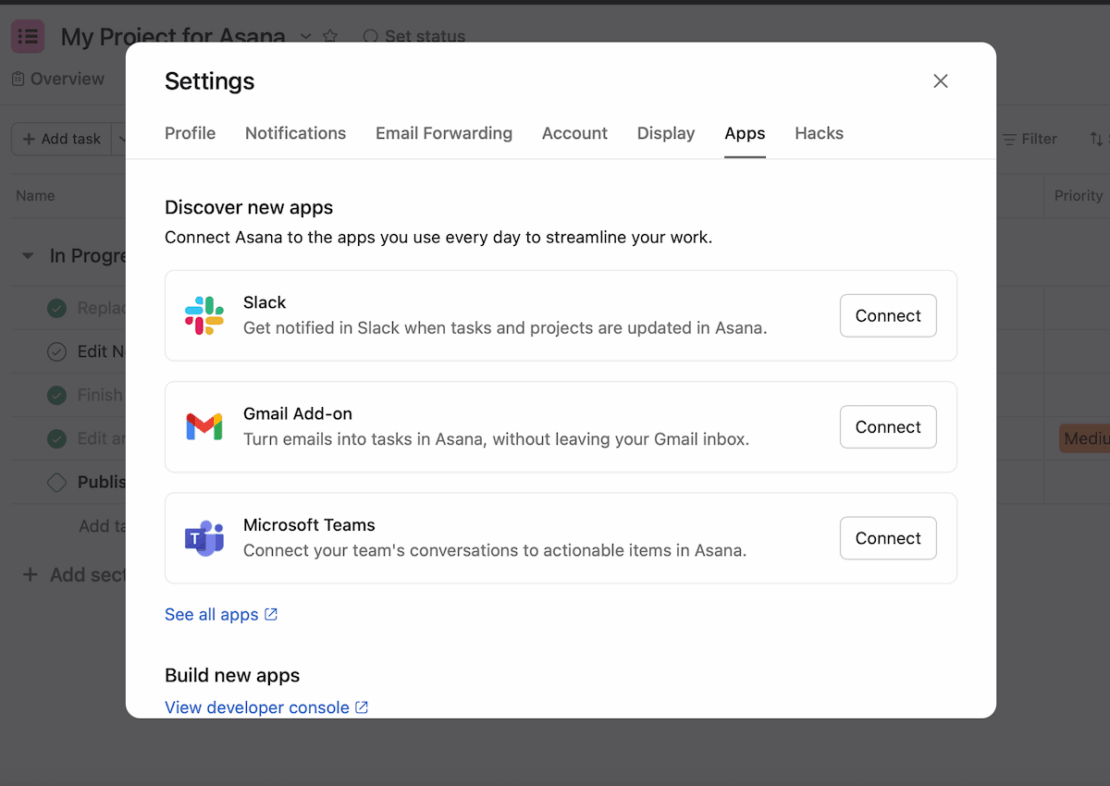Click the See all apps link
Screen dimensions: 1110x786
[x=212, y=614]
